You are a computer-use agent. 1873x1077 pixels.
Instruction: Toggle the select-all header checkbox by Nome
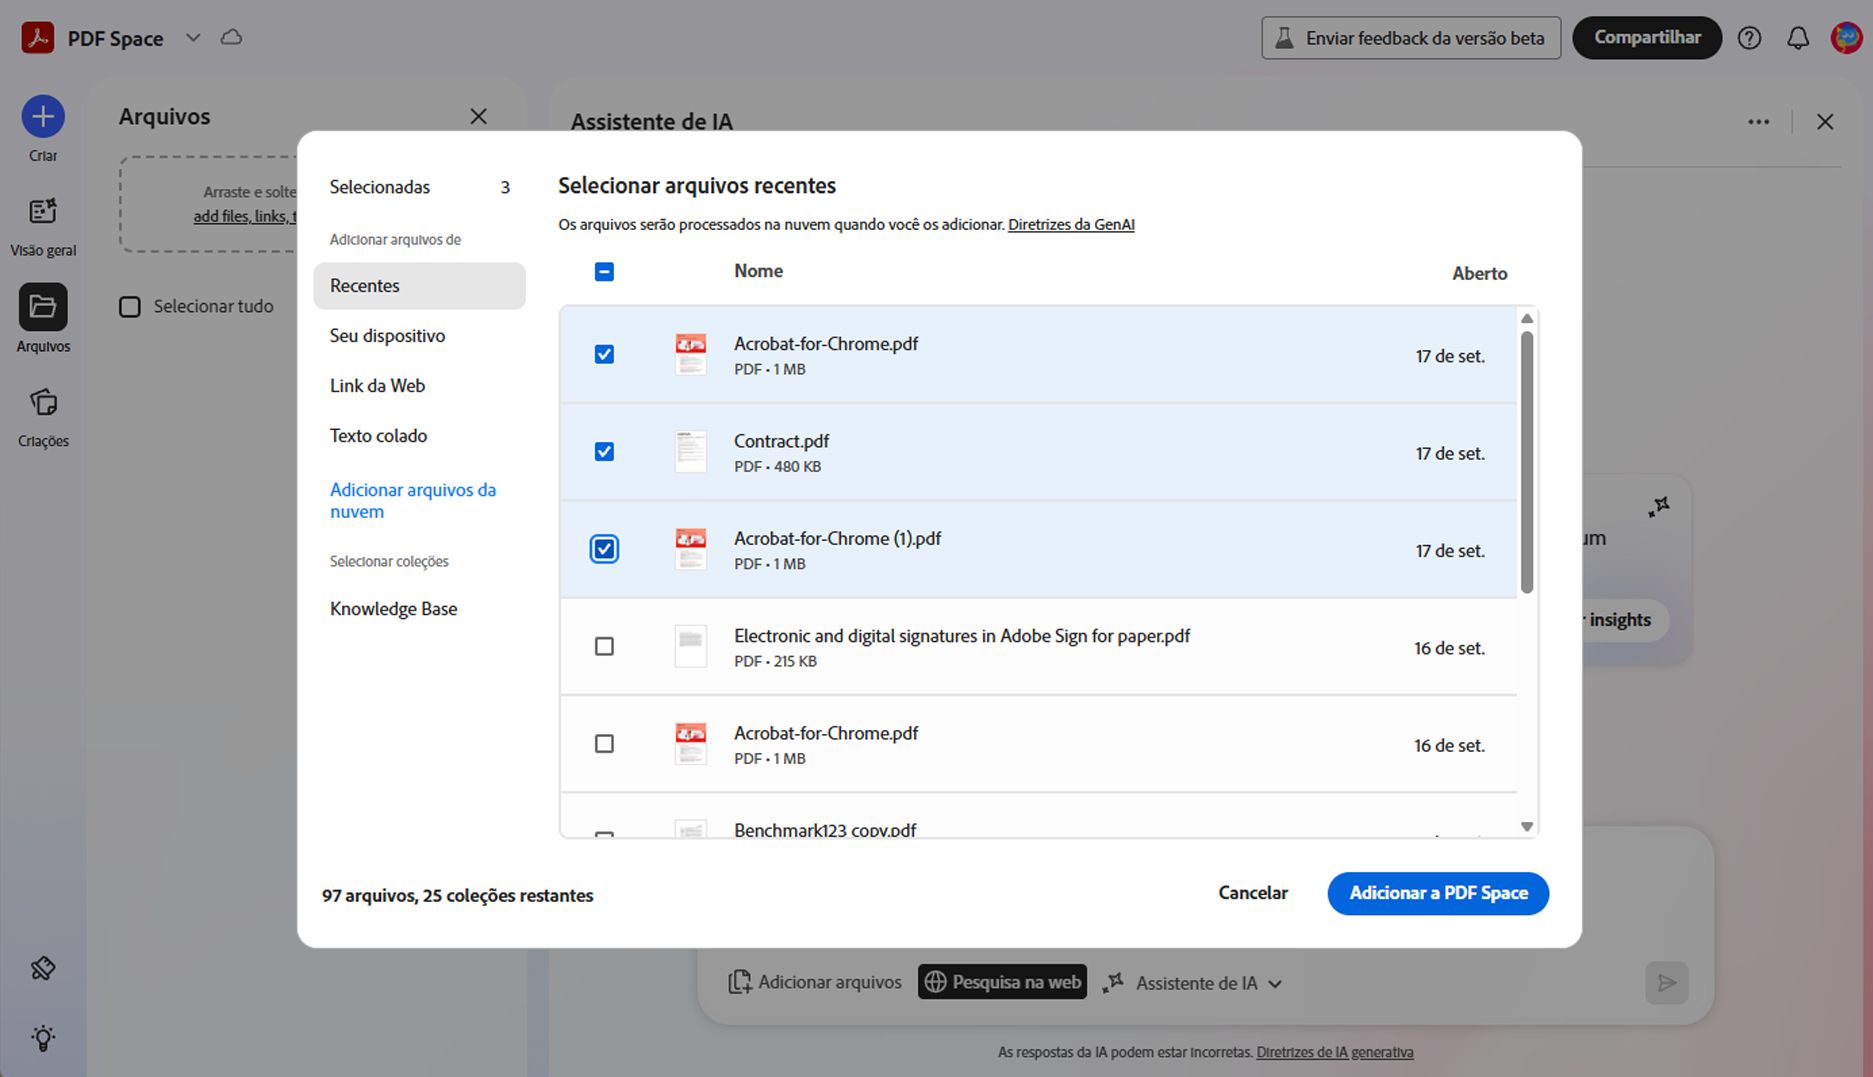click(x=604, y=272)
